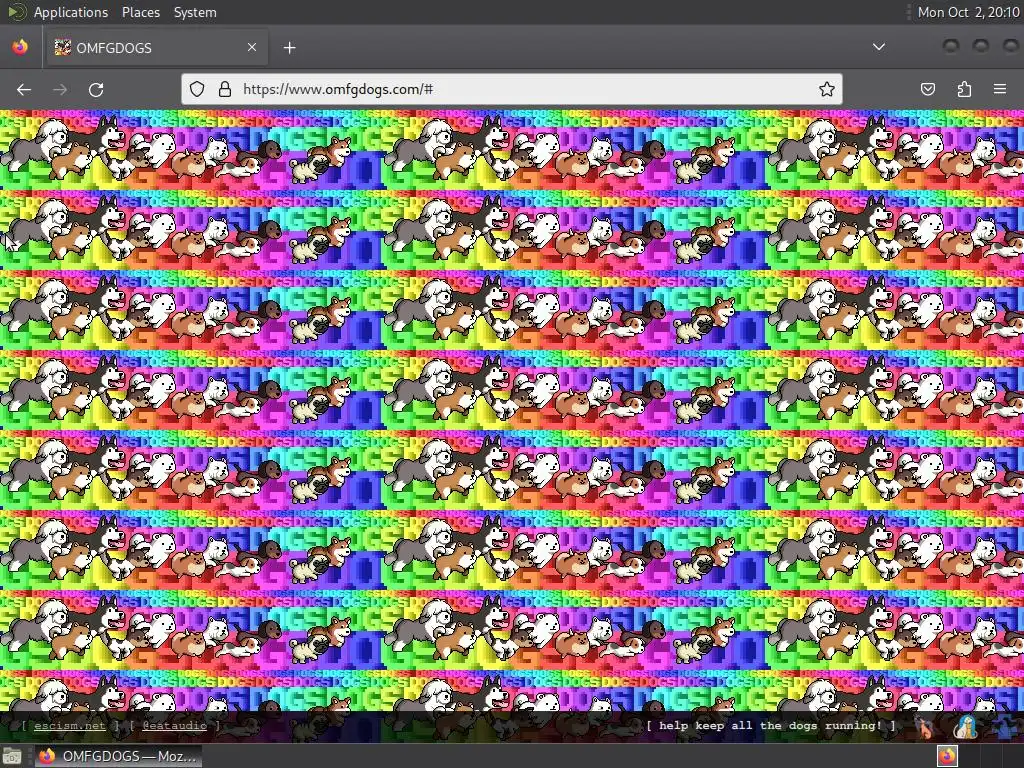Open the Extensions puzzle icon

pyautogui.click(x=964, y=89)
